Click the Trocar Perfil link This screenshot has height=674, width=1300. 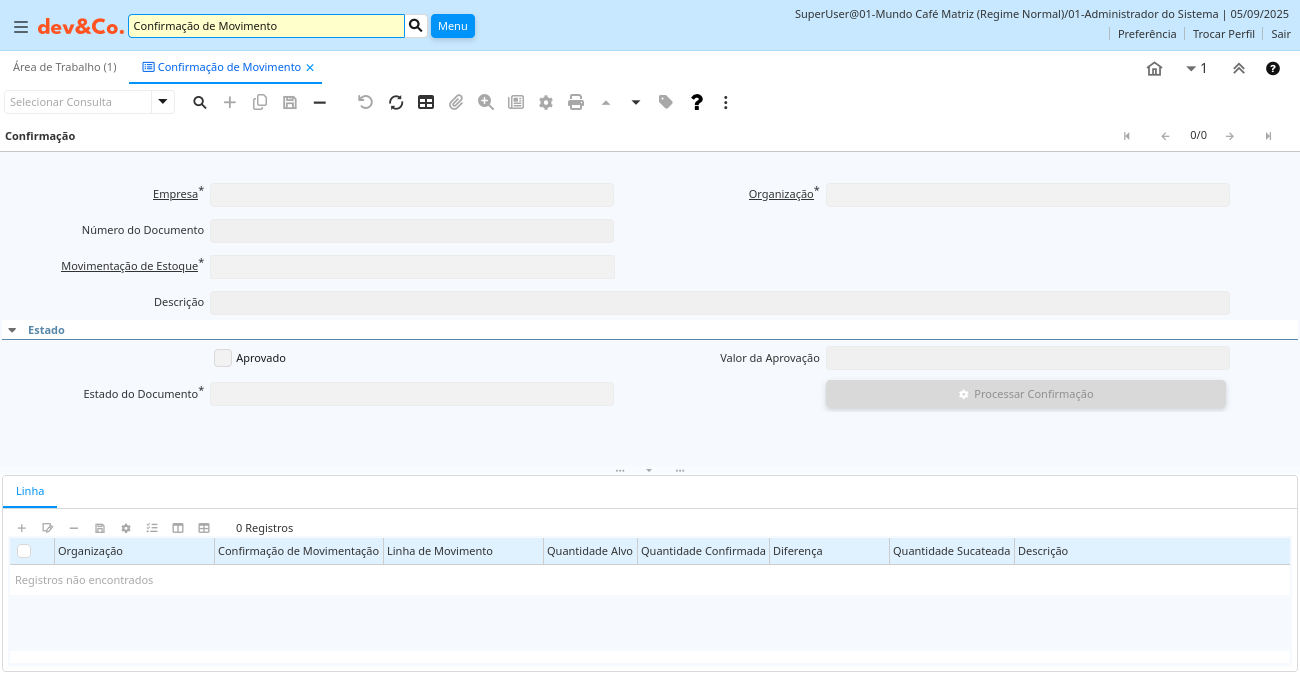tap(1223, 34)
